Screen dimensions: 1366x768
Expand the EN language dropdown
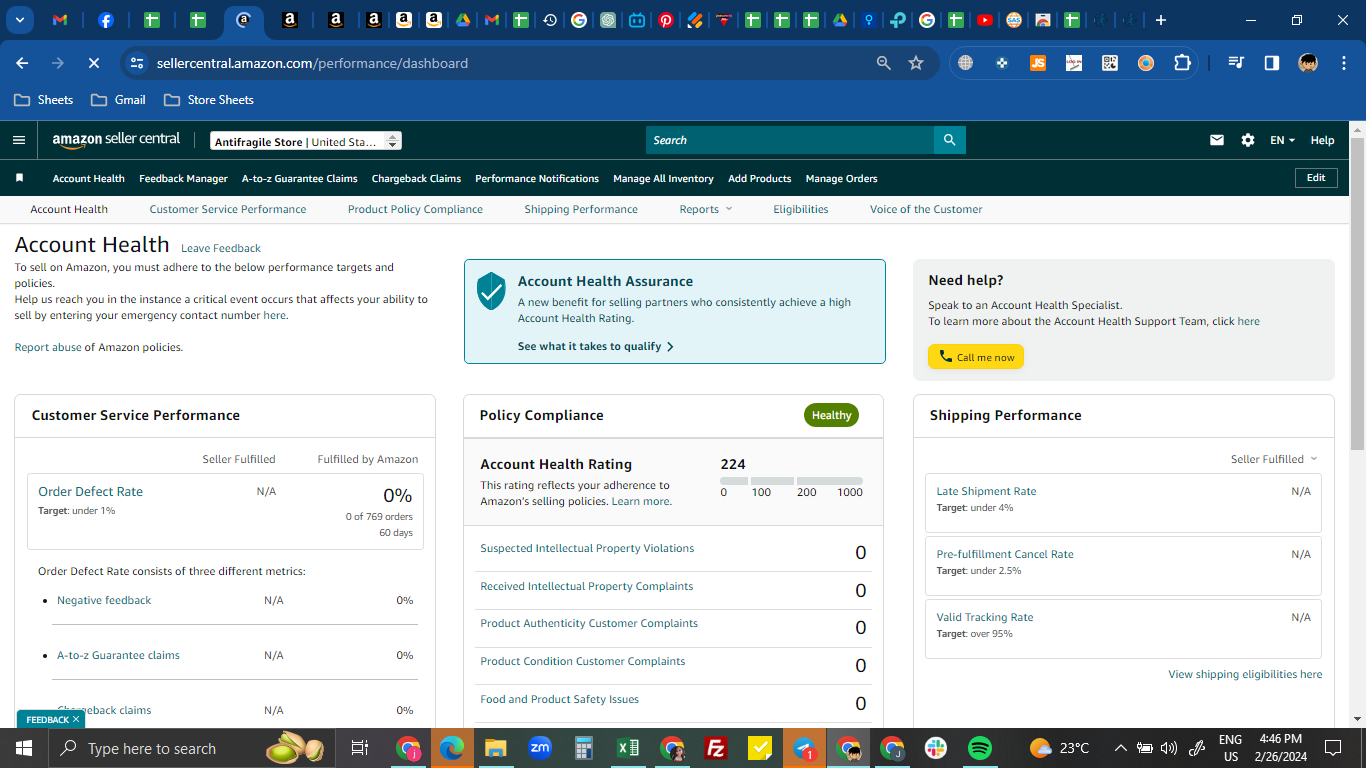[1282, 140]
